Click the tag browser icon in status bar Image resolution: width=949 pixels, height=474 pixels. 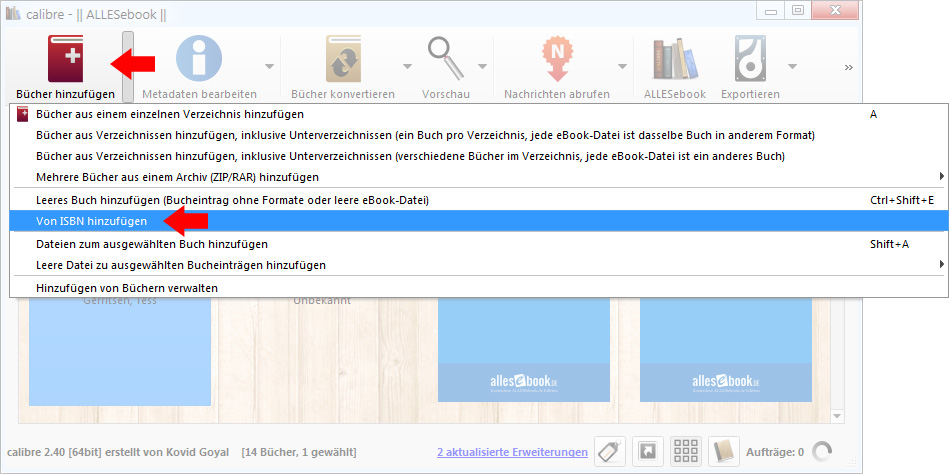click(x=610, y=451)
